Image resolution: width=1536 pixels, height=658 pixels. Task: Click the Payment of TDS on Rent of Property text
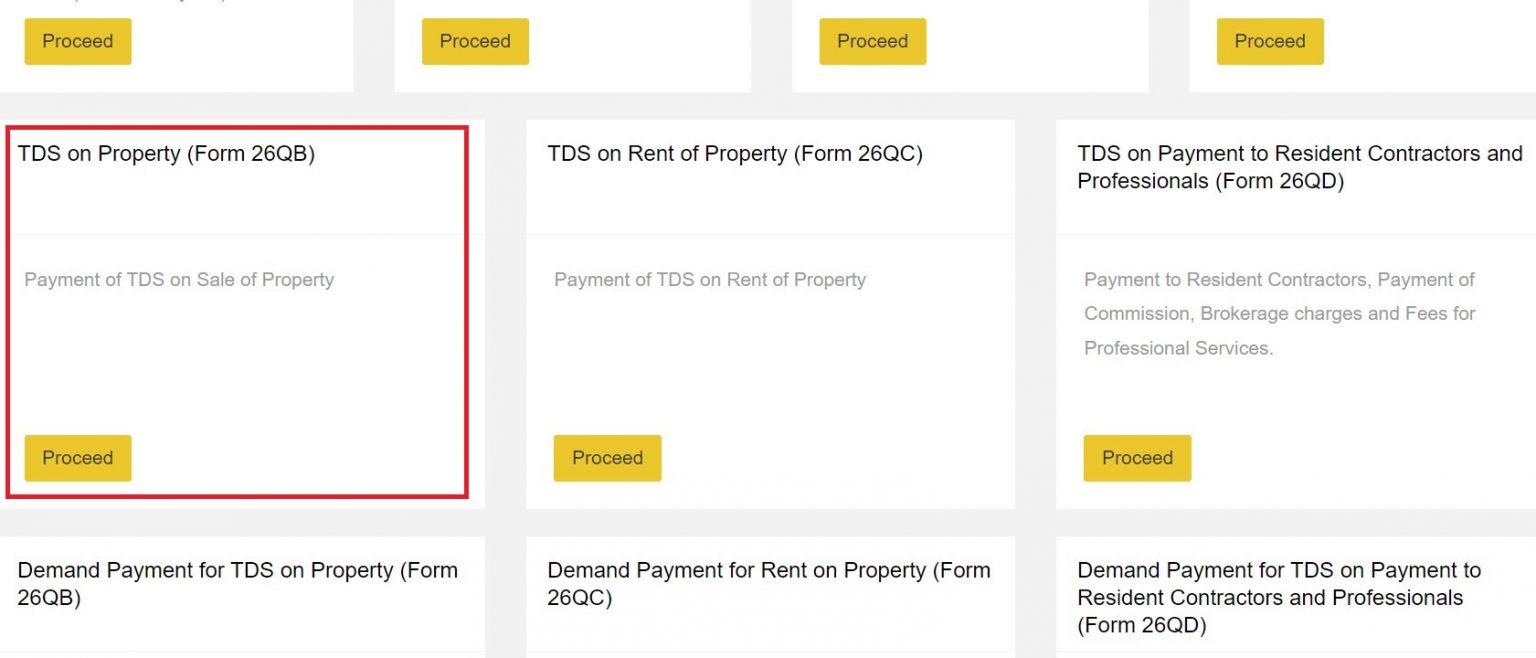[710, 279]
